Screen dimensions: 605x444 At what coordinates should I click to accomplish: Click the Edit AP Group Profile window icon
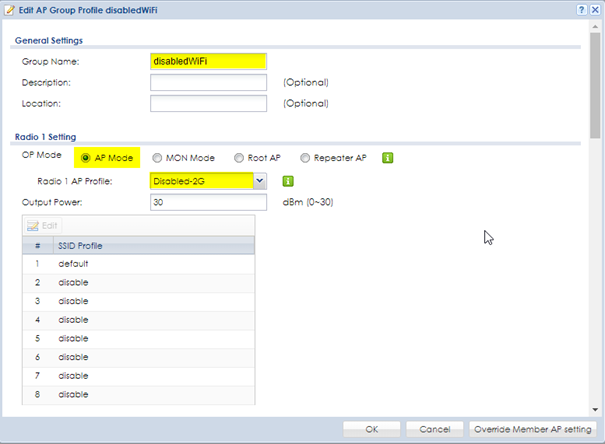click(9, 9)
